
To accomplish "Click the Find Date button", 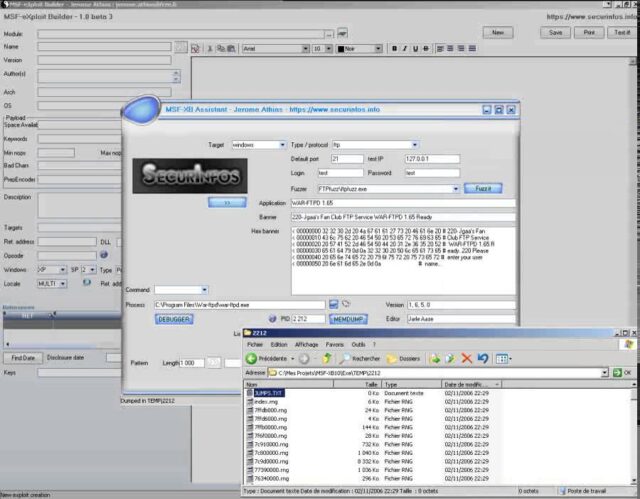I will click(x=23, y=358).
